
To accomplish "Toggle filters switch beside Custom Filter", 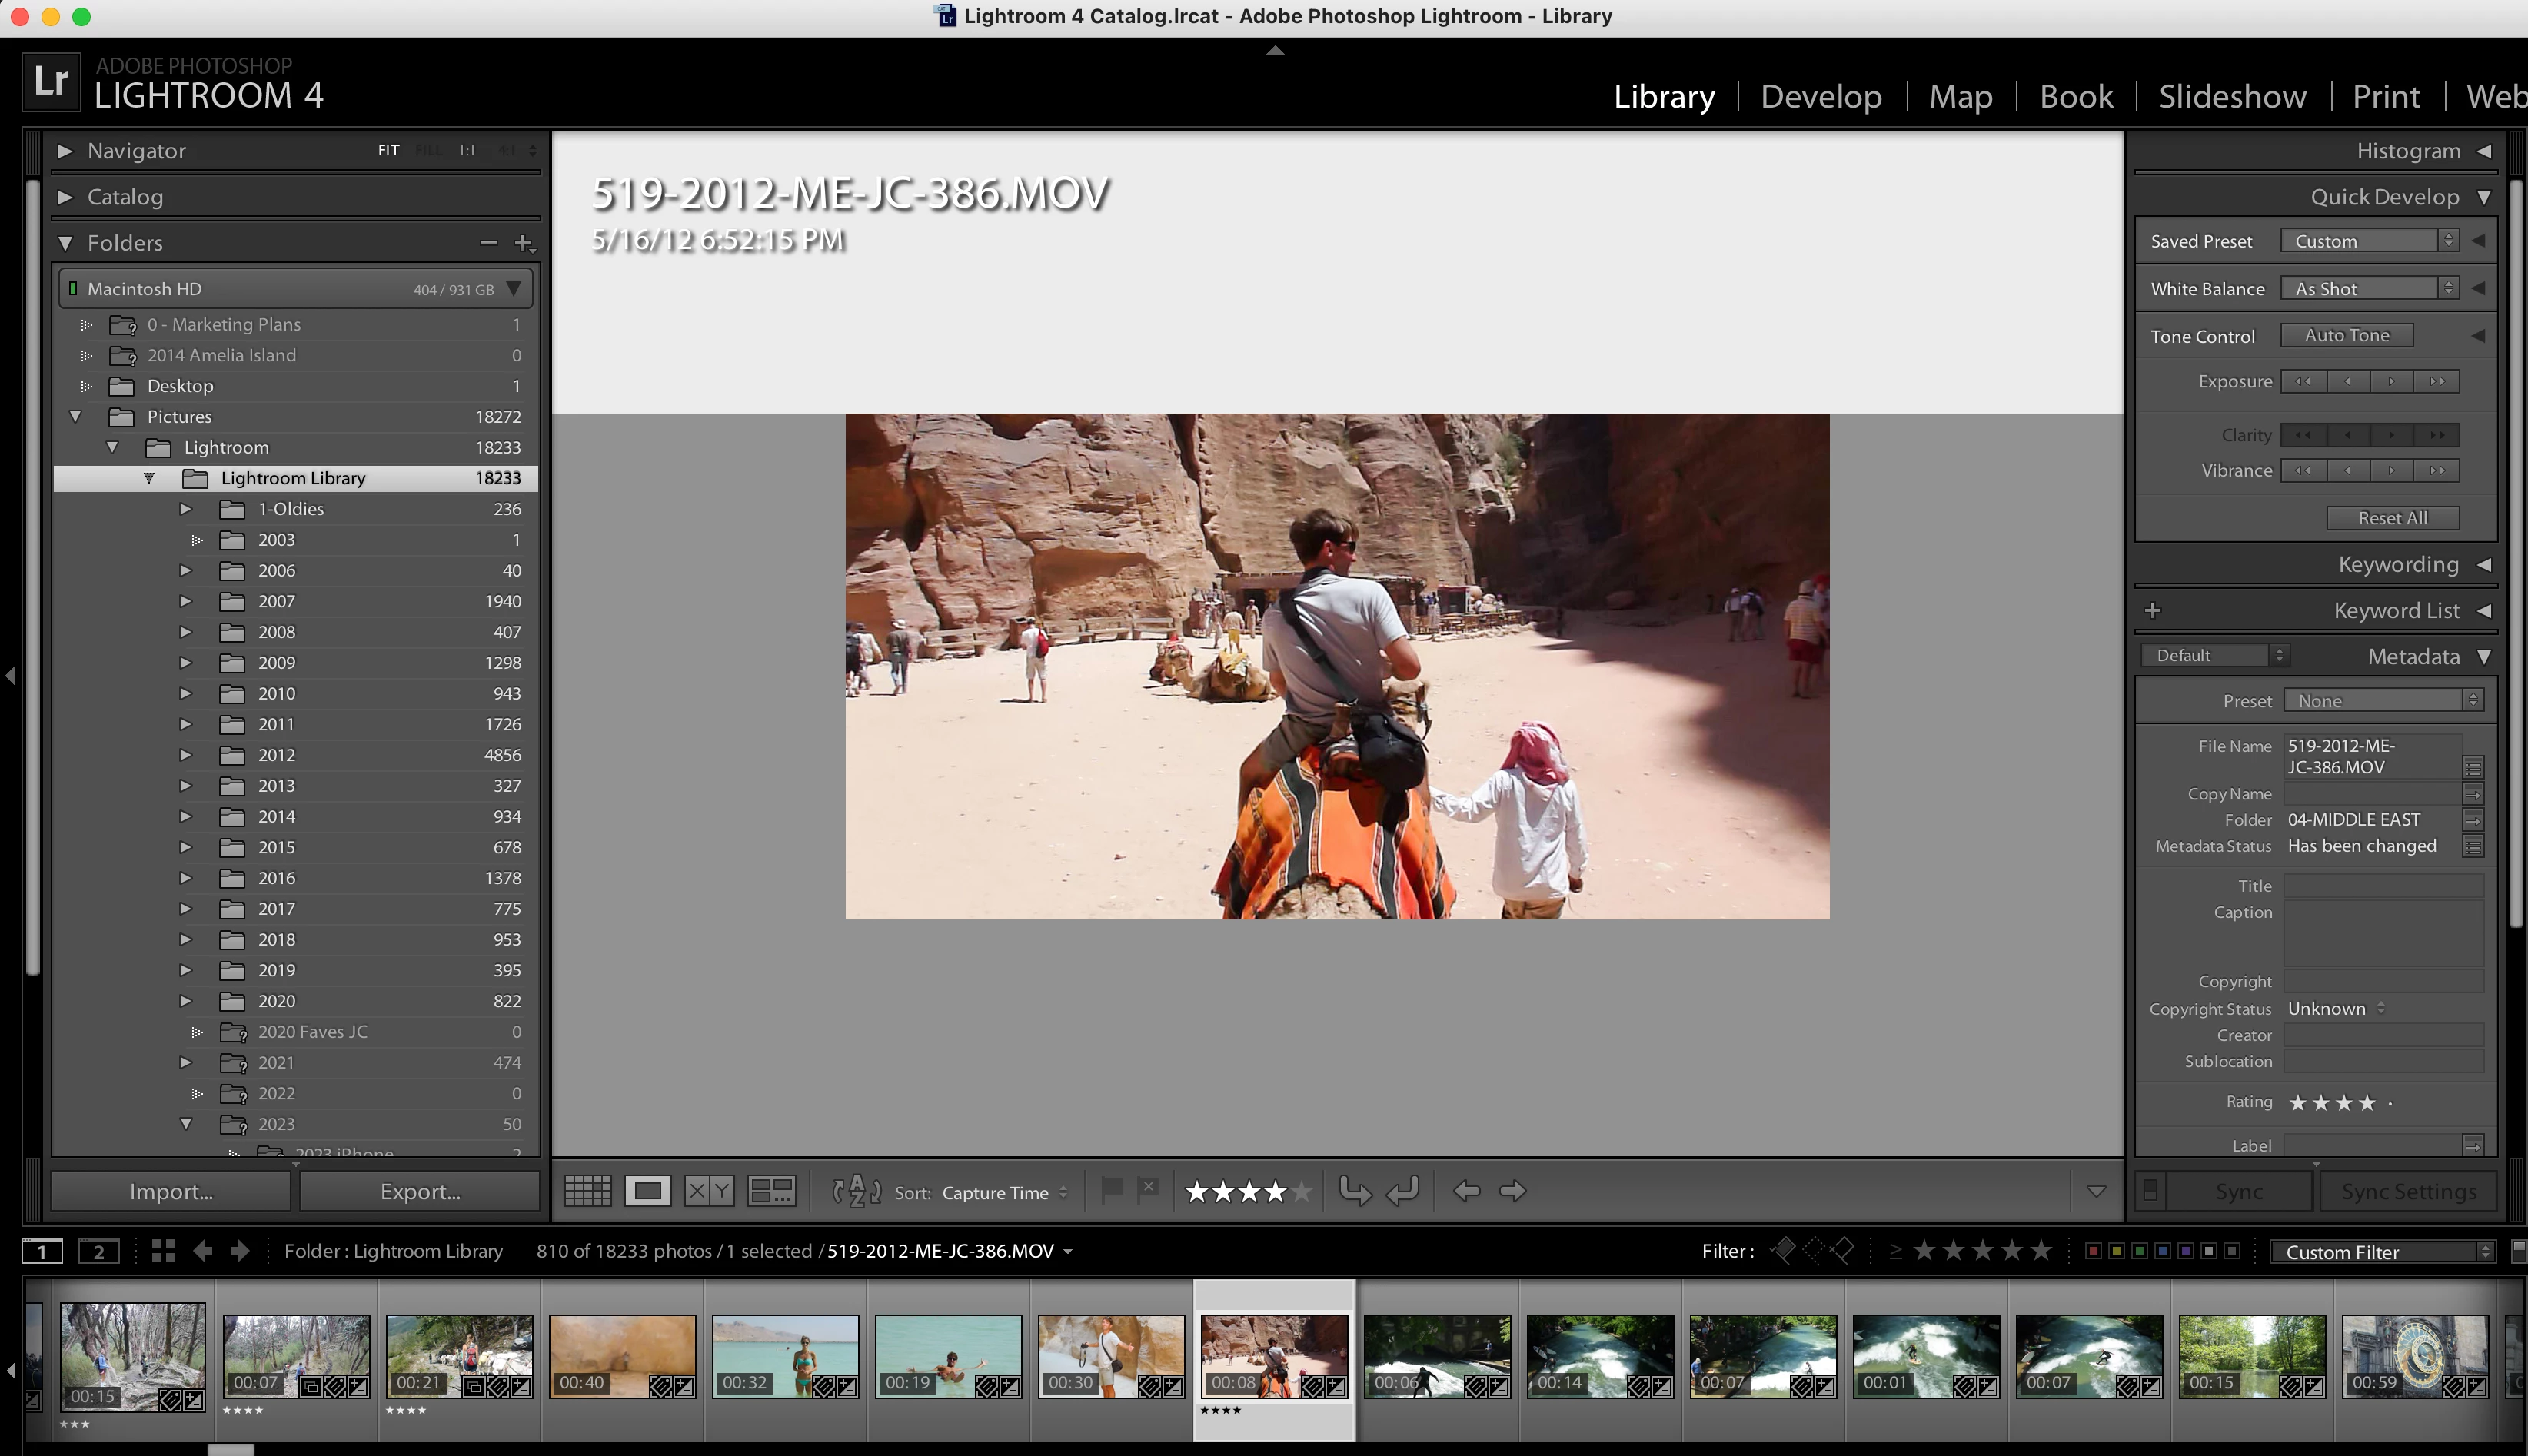I will (2518, 1250).
